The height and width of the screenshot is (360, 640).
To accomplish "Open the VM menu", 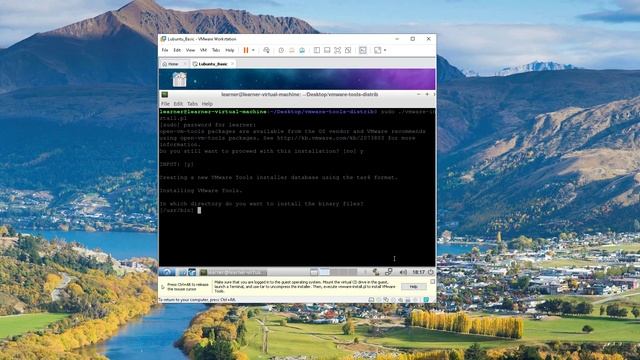I will [203, 50].
